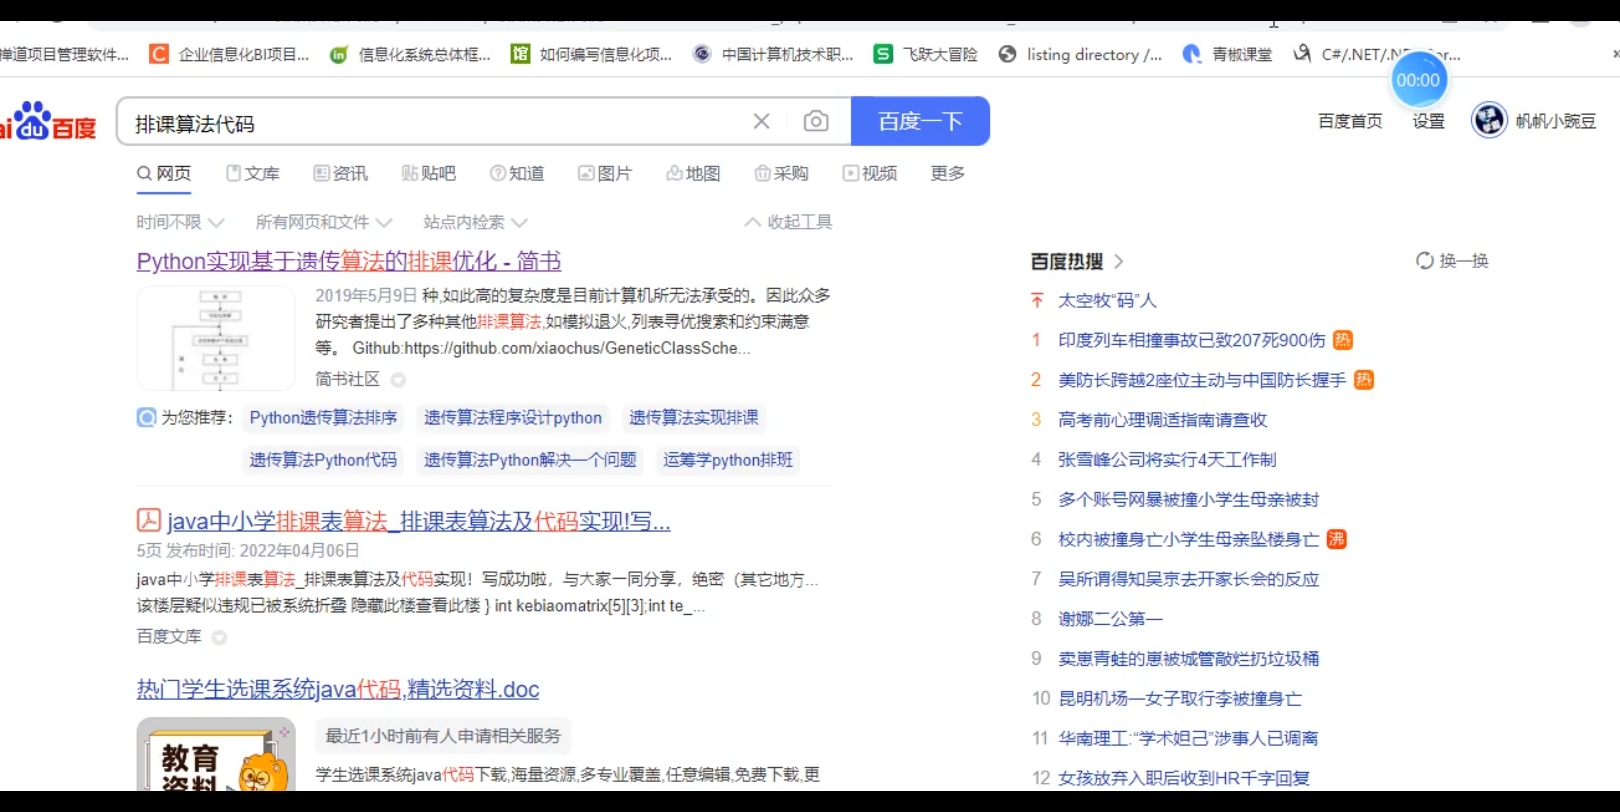Screen dimensions: 1620x812
Task: Open camera image search icon
Action: (816, 121)
